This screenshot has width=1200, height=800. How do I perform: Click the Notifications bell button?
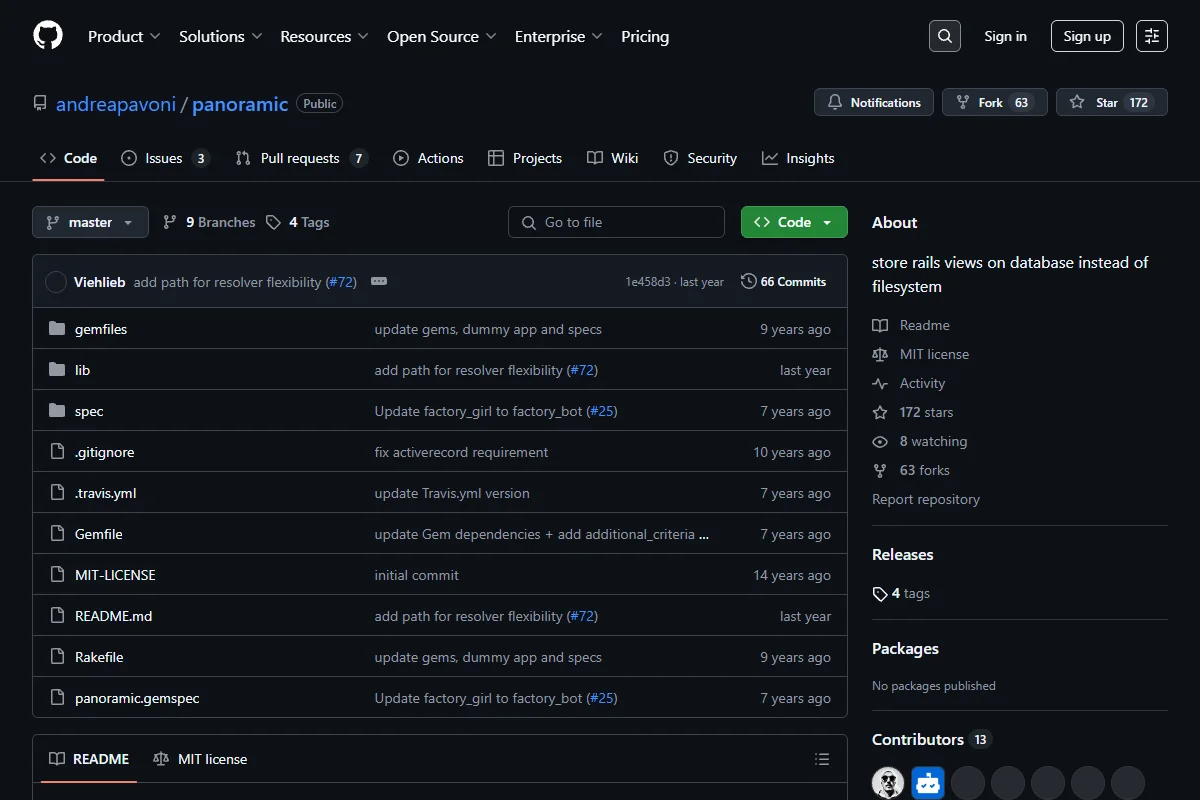coord(874,102)
